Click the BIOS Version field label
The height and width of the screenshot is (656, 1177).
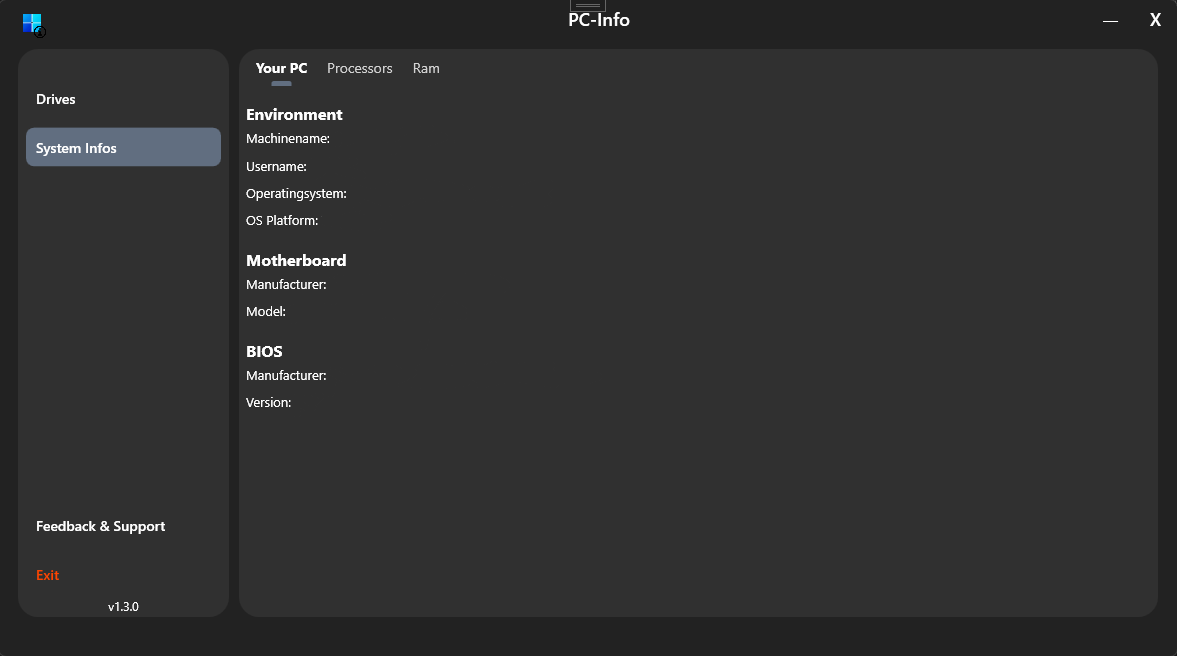tap(268, 402)
